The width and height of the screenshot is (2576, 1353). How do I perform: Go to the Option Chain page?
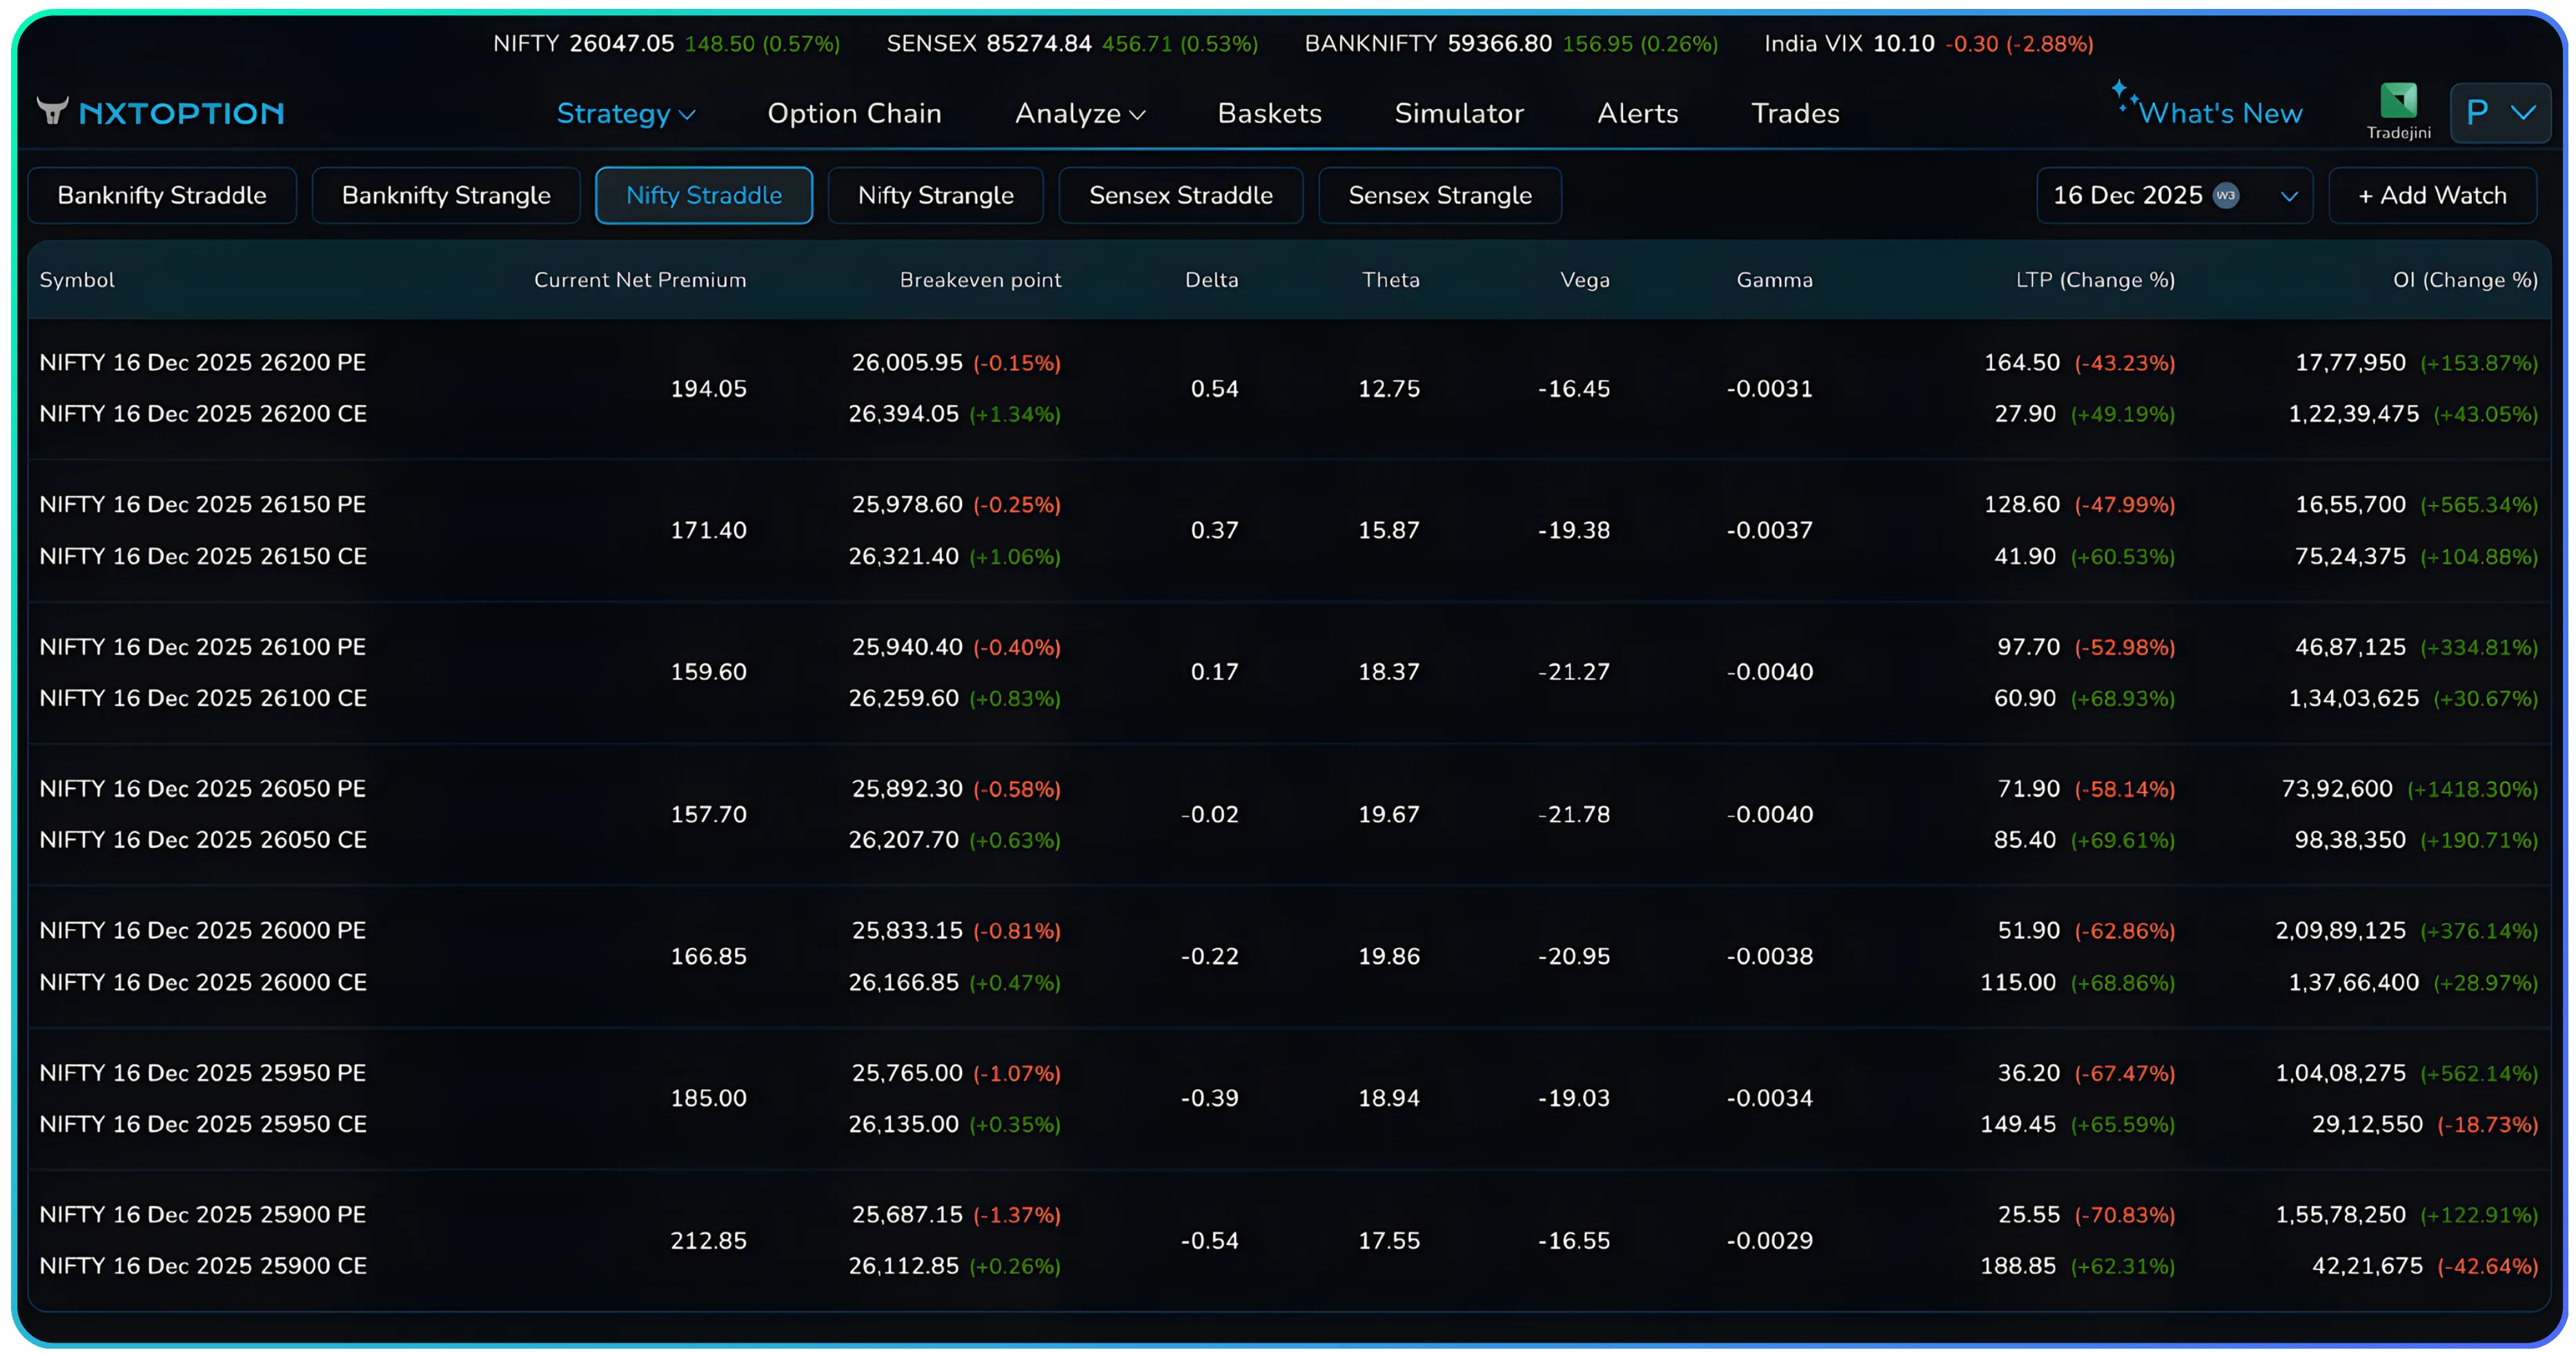click(x=854, y=113)
